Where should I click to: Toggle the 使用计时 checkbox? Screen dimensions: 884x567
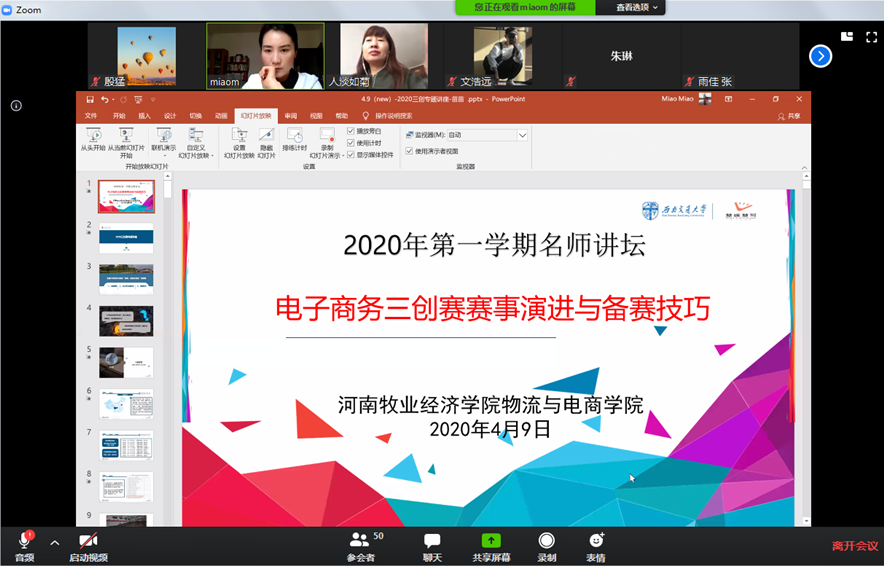[x=351, y=142]
